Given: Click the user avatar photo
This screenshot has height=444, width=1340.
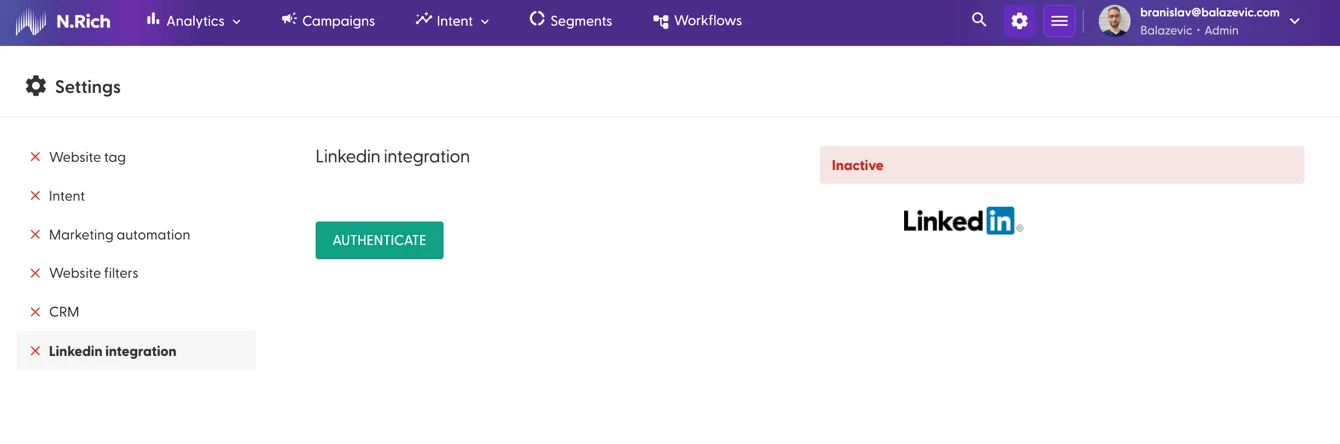Looking at the screenshot, I should click(1114, 21).
